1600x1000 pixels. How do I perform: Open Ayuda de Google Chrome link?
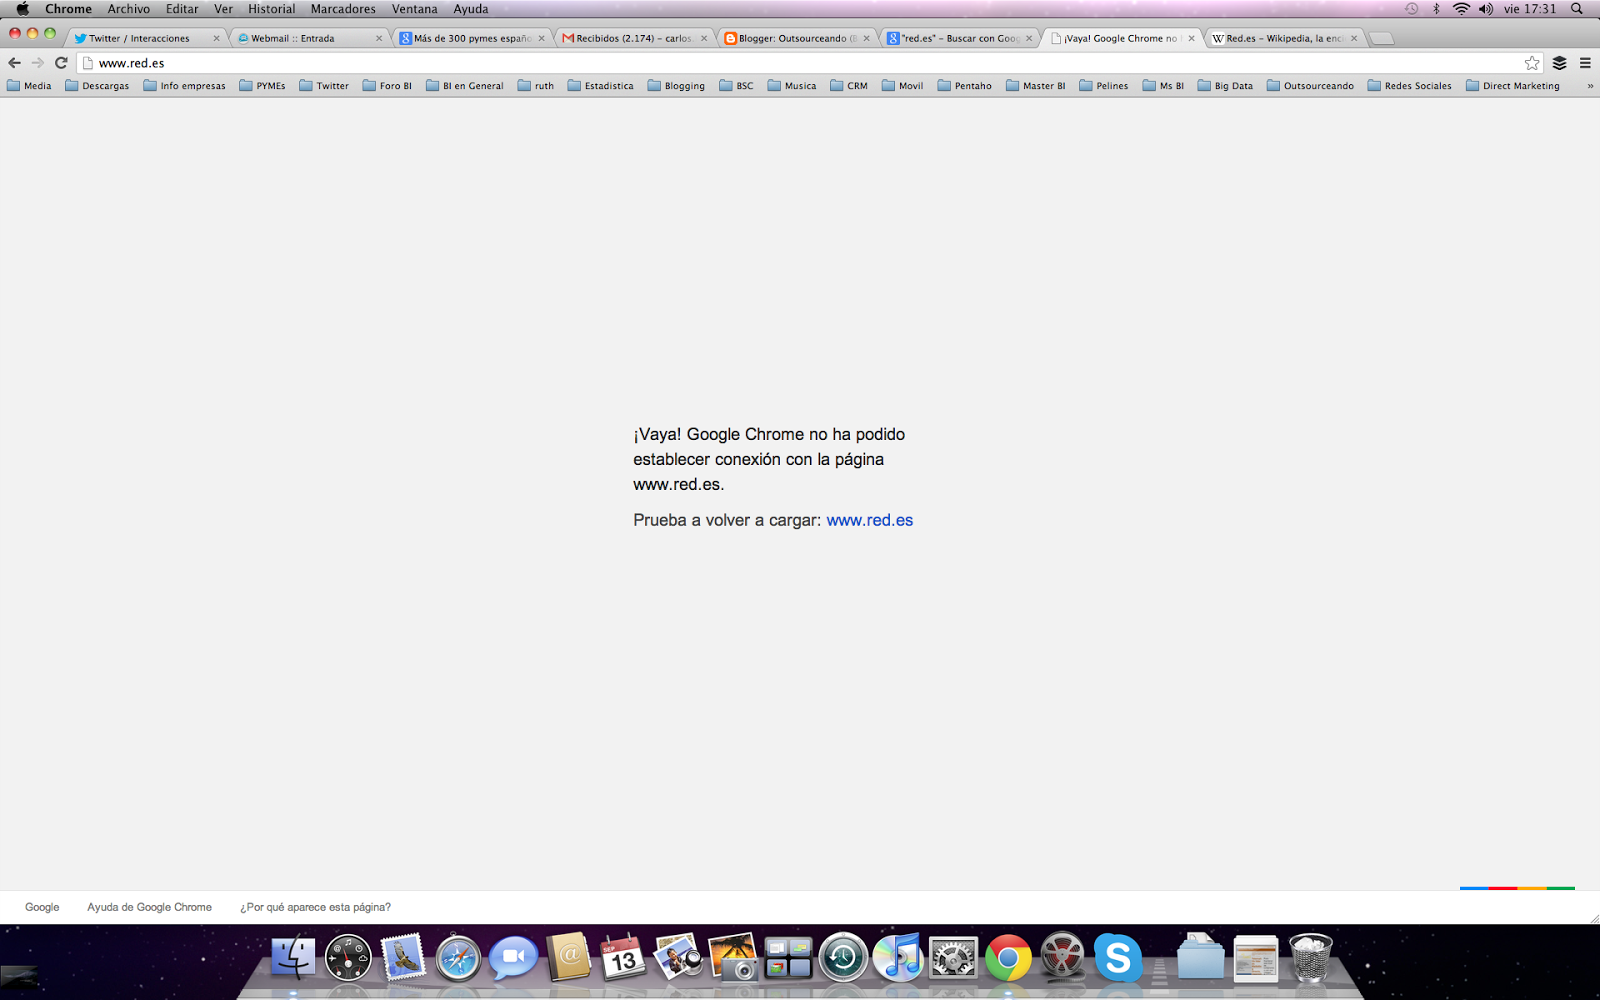click(x=149, y=907)
